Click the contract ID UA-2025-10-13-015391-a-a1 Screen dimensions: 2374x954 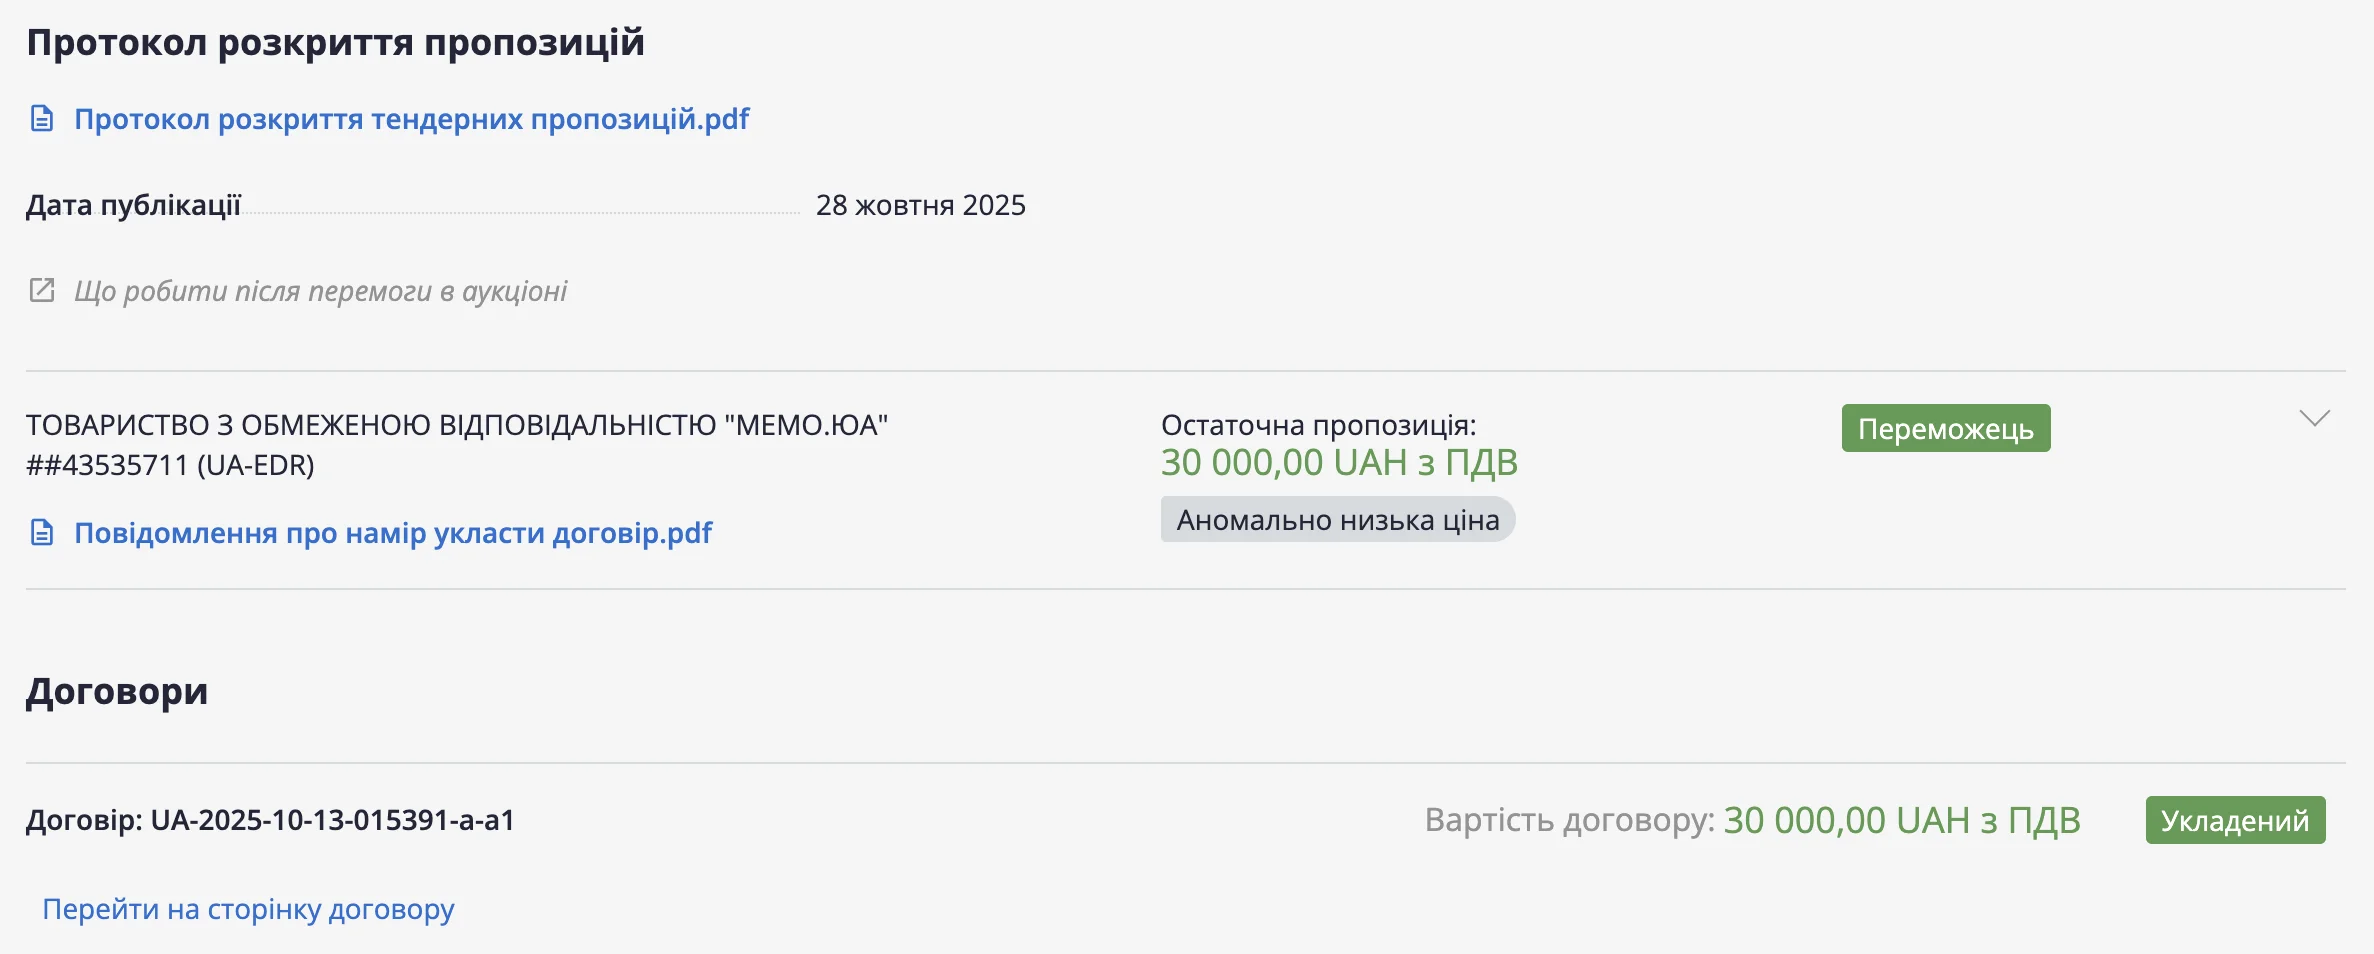point(332,820)
